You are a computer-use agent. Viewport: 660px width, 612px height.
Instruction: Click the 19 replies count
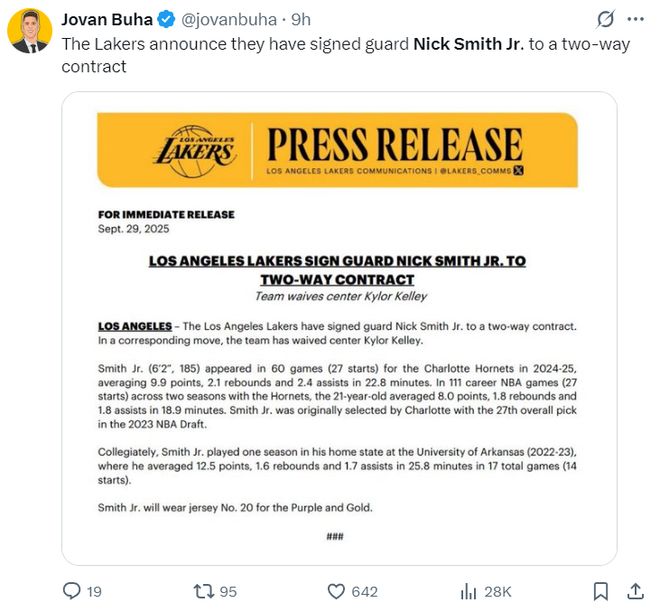(x=94, y=592)
